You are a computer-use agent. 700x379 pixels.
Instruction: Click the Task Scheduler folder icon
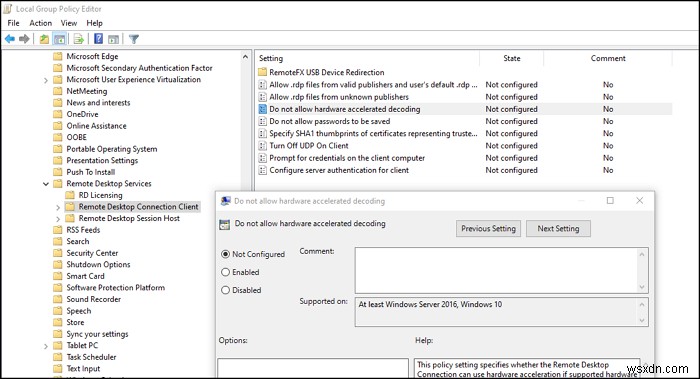pos(58,357)
